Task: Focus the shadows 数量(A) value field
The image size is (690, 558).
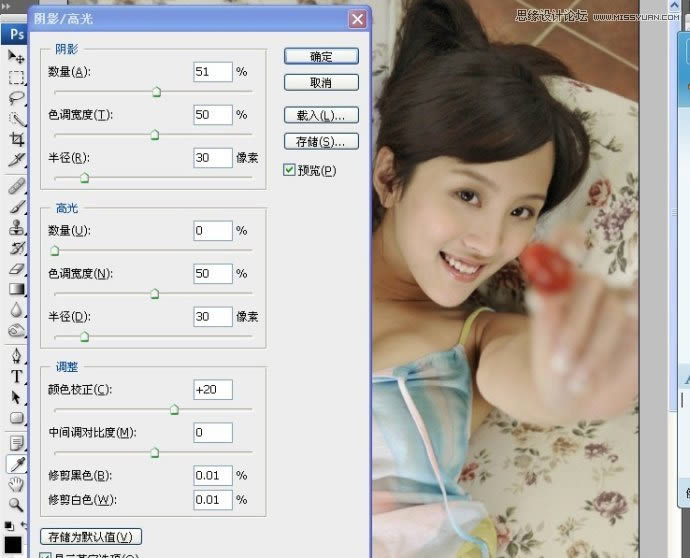Action: (213, 72)
